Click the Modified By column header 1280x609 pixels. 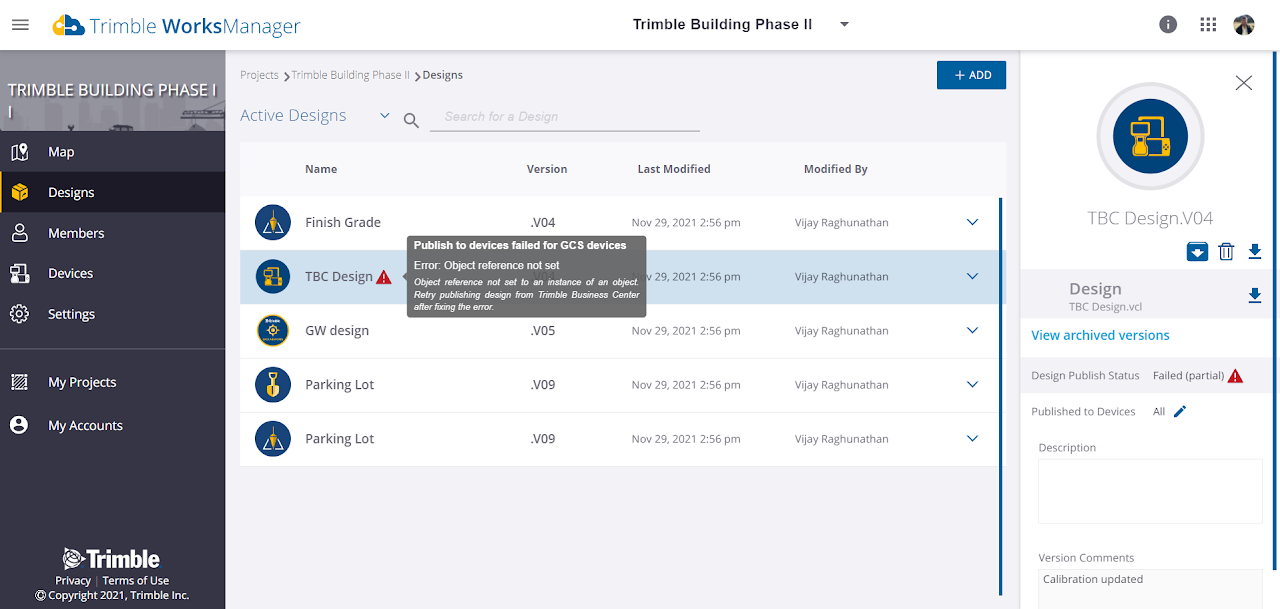[836, 169]
